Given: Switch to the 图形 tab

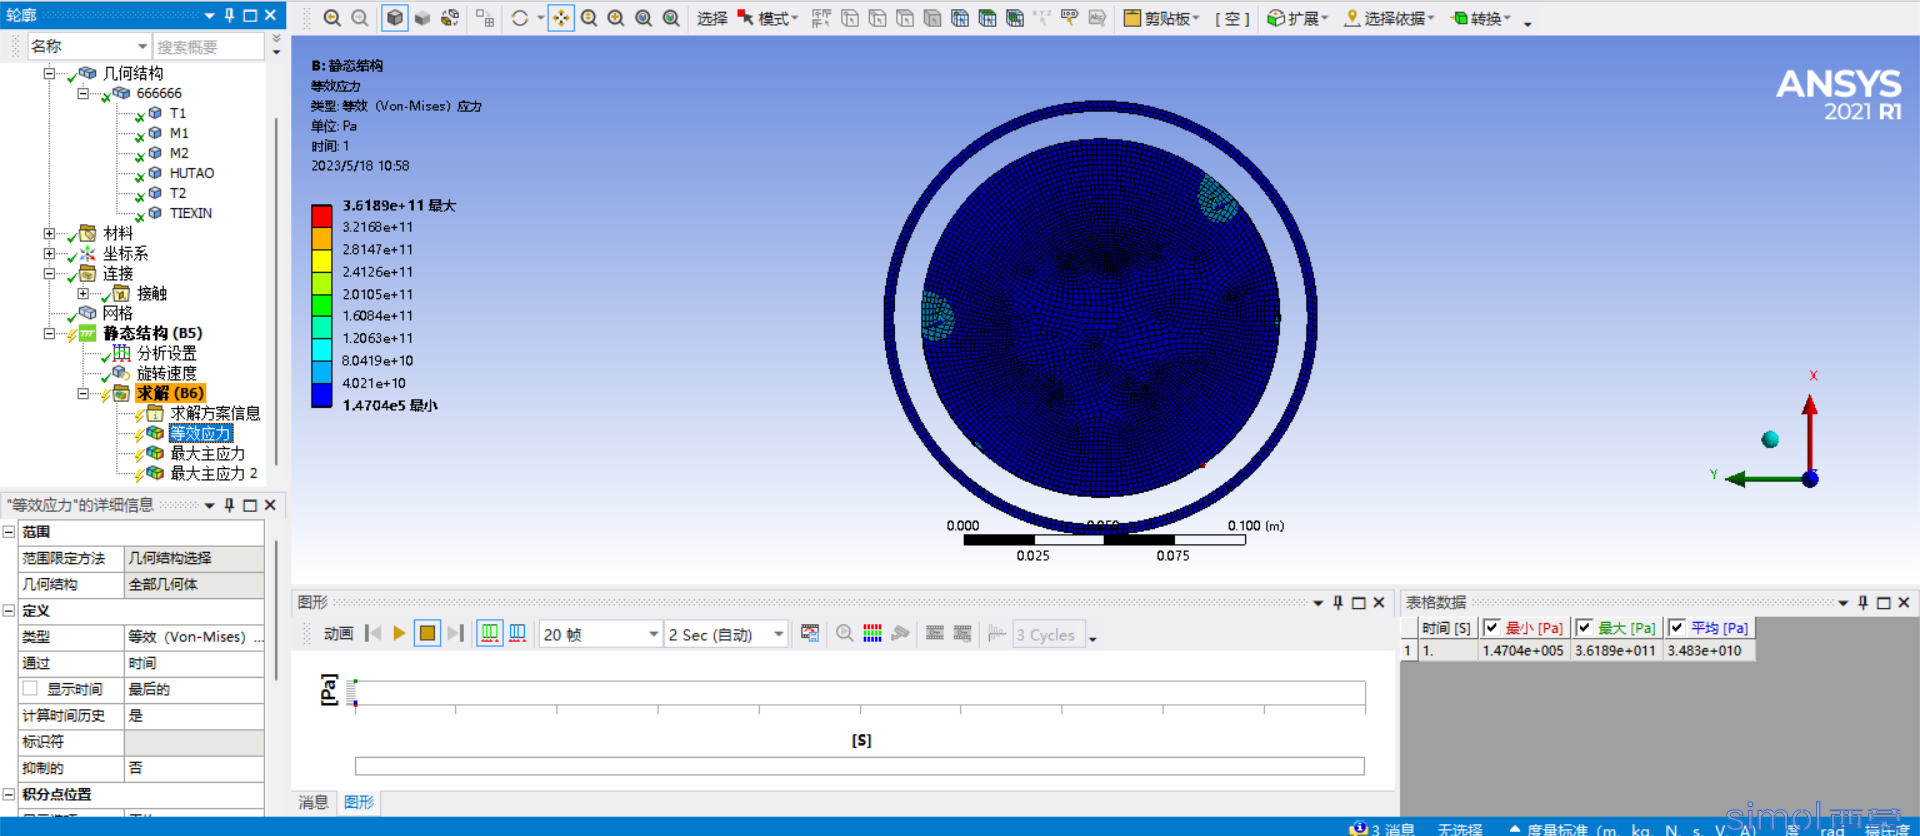Looking at the screenshot, I should pyautogui.click(x=359, y=802).
